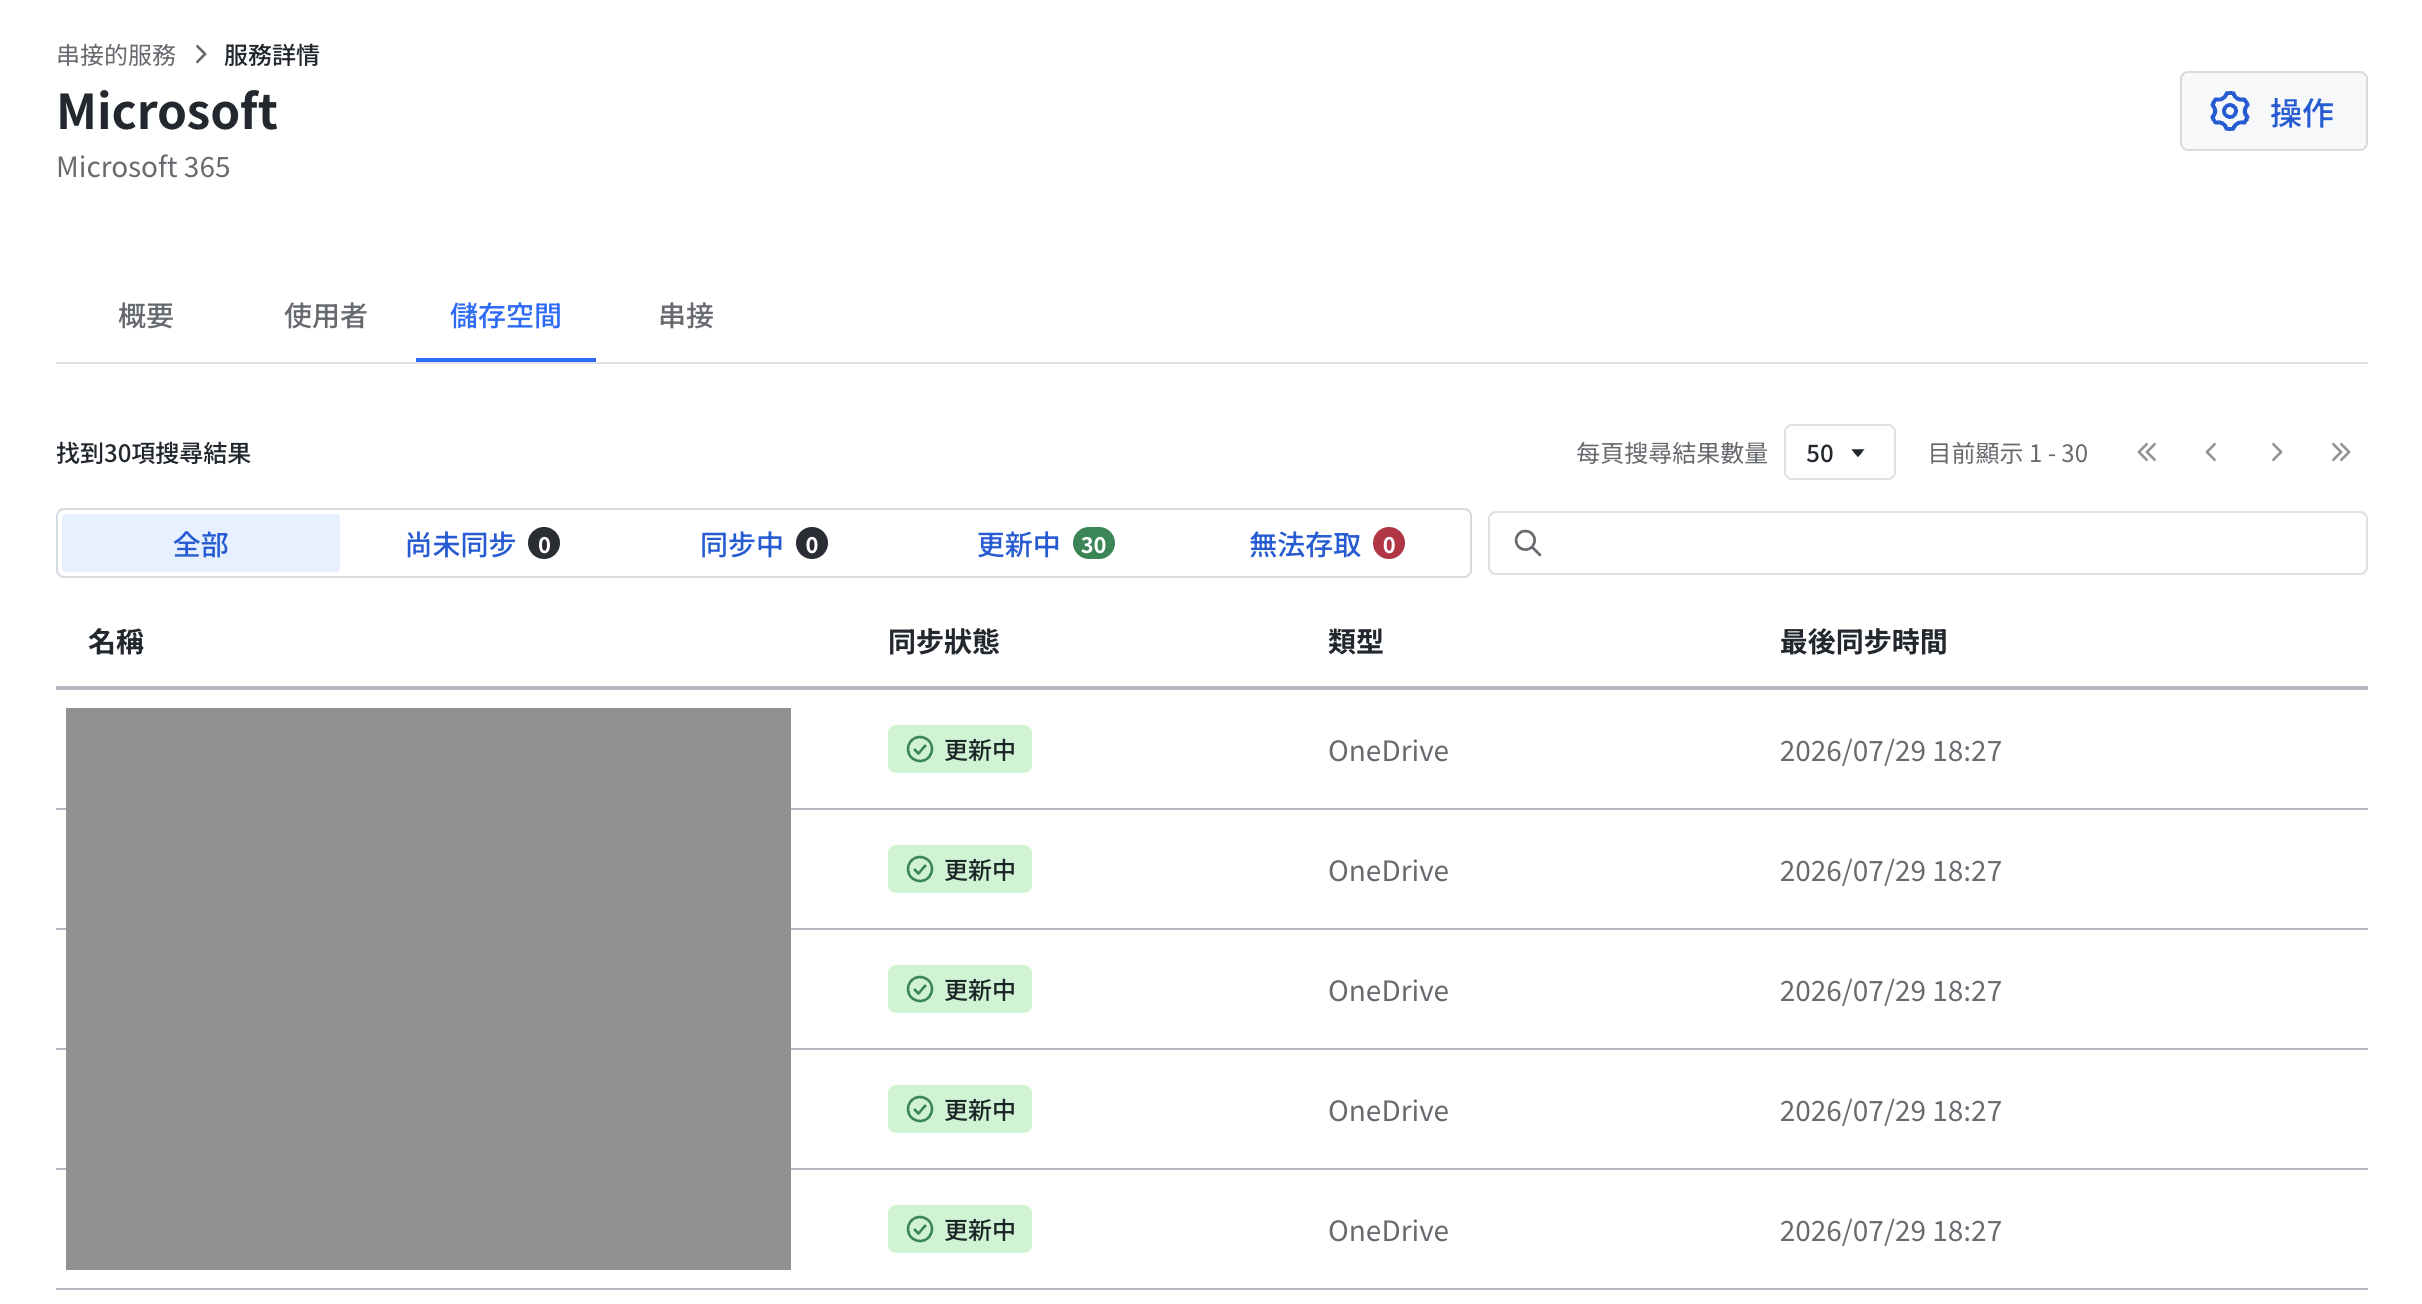Click 更新中 status badge in third row
Viewport: 2422px width, 1304px height.
(959, 989)
